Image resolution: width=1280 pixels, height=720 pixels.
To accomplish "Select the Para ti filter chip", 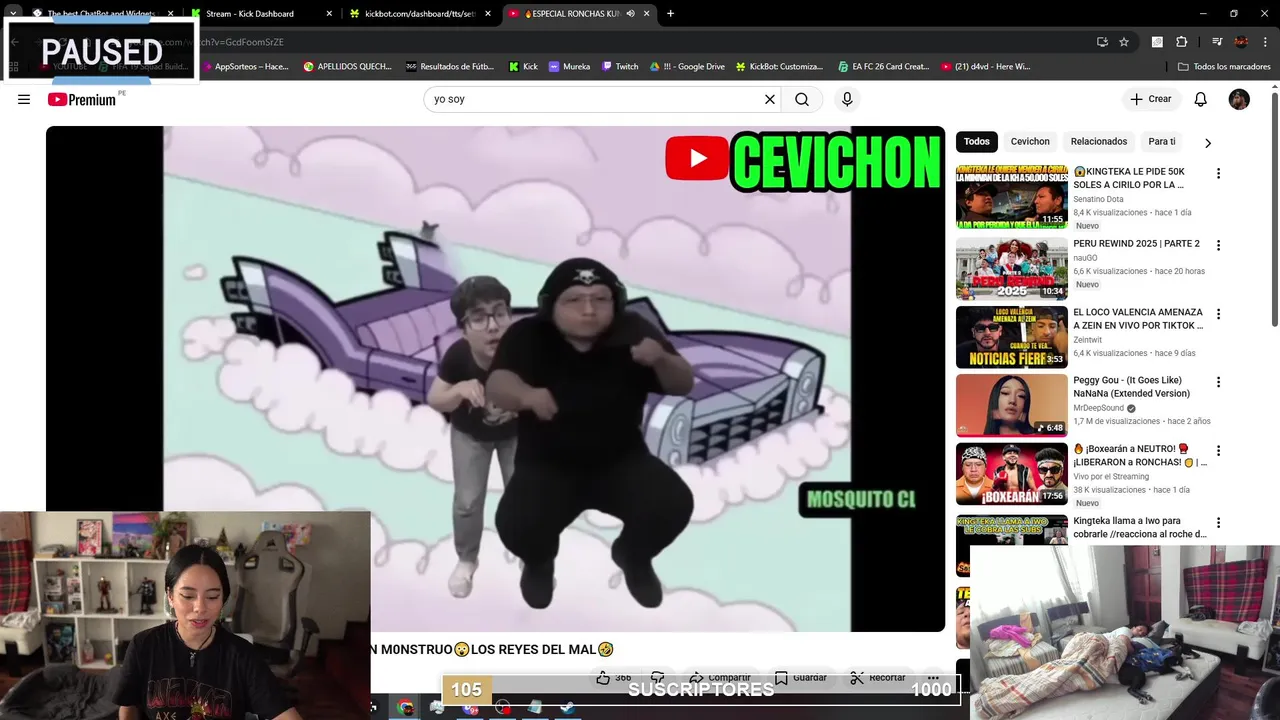I will pyautogui.click(x=1162, y=142).
